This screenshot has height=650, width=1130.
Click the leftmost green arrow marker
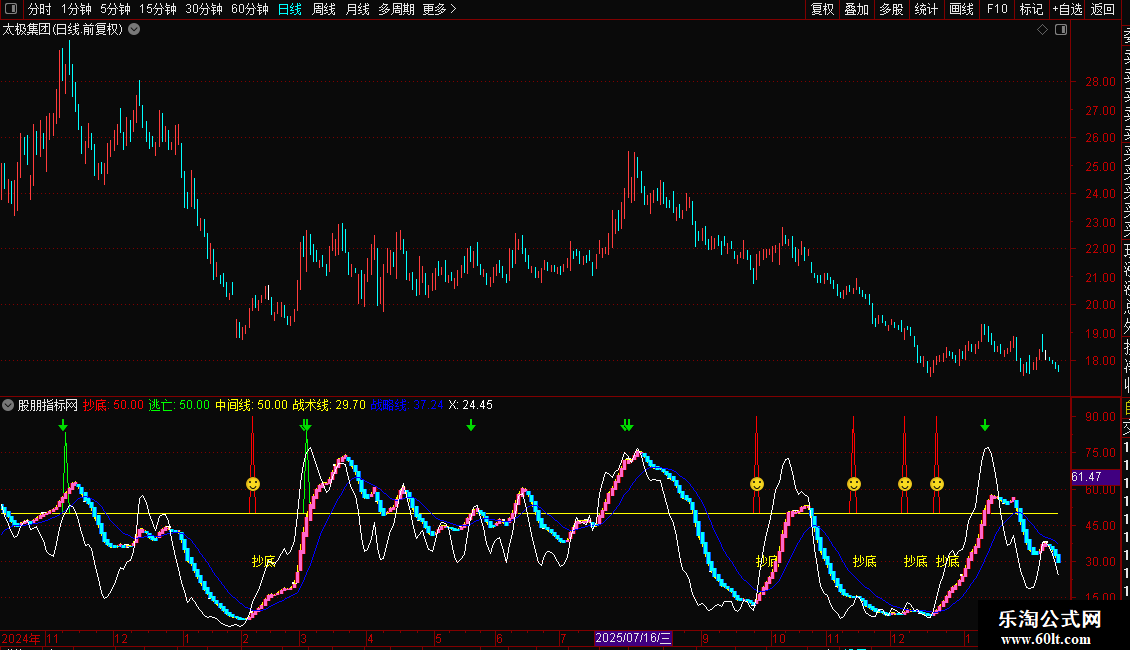tap(64, 426)
